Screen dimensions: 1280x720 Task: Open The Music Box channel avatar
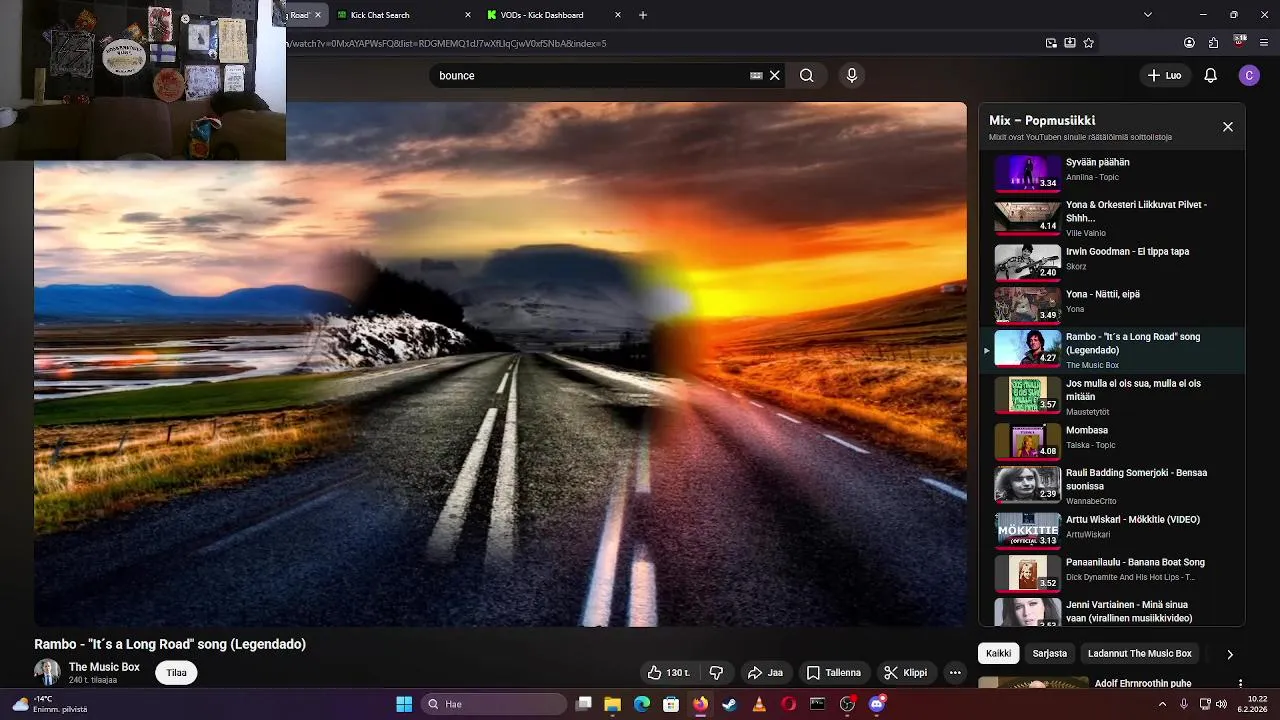tap(47, 672)
